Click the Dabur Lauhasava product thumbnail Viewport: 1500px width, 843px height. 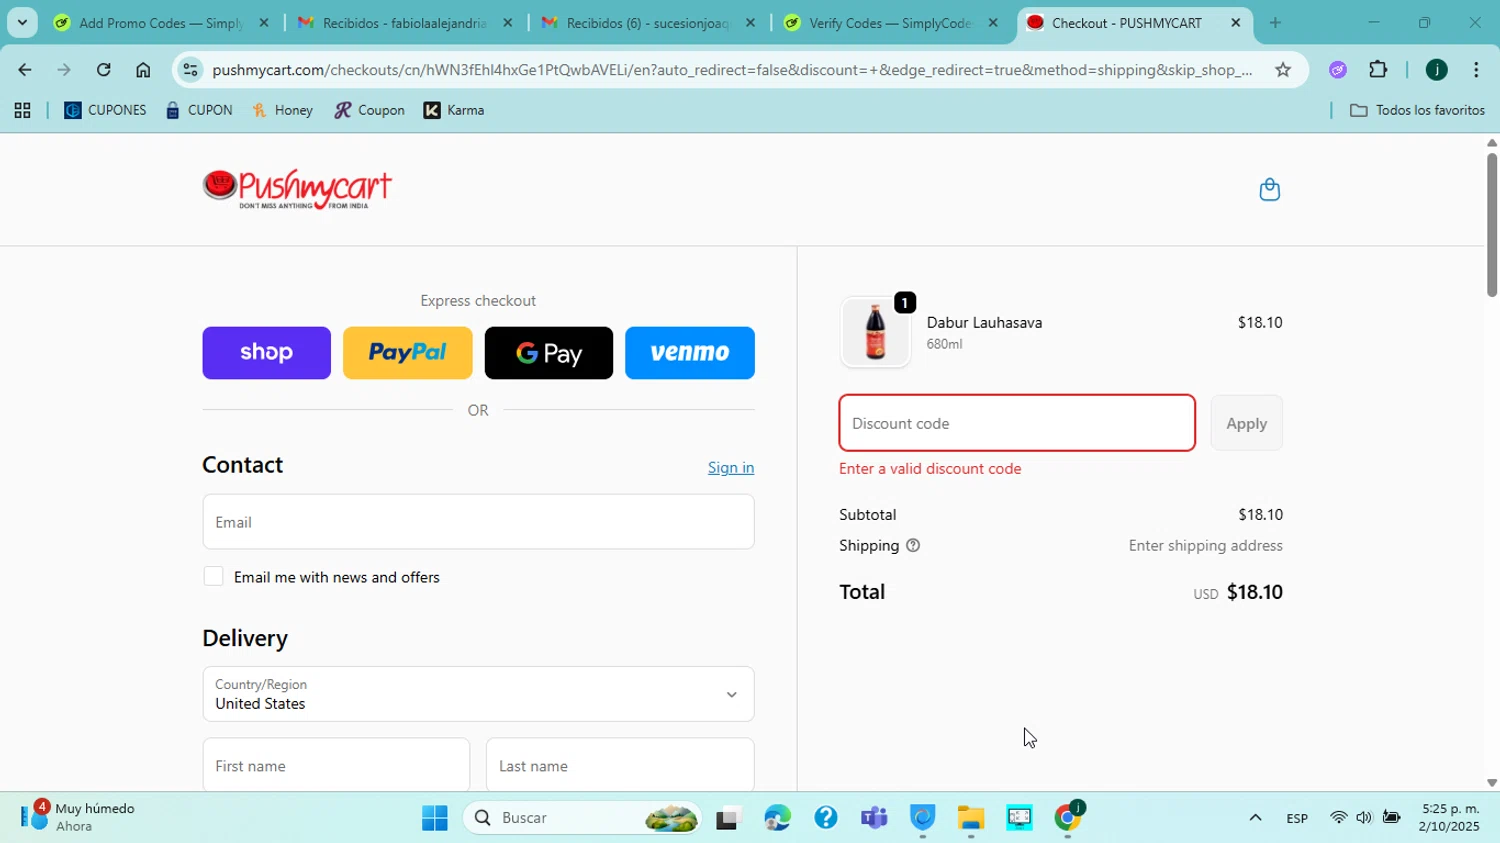[x=875, y=333]
